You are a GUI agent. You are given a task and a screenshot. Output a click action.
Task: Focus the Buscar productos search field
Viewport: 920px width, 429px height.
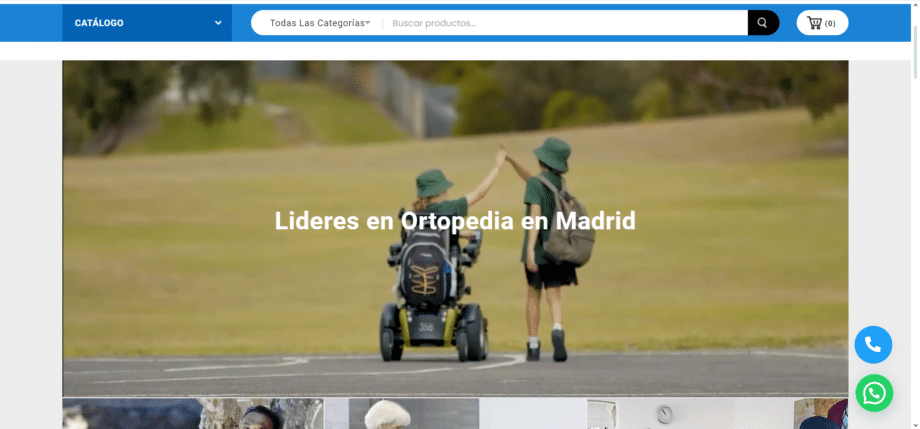coord(564,23)
